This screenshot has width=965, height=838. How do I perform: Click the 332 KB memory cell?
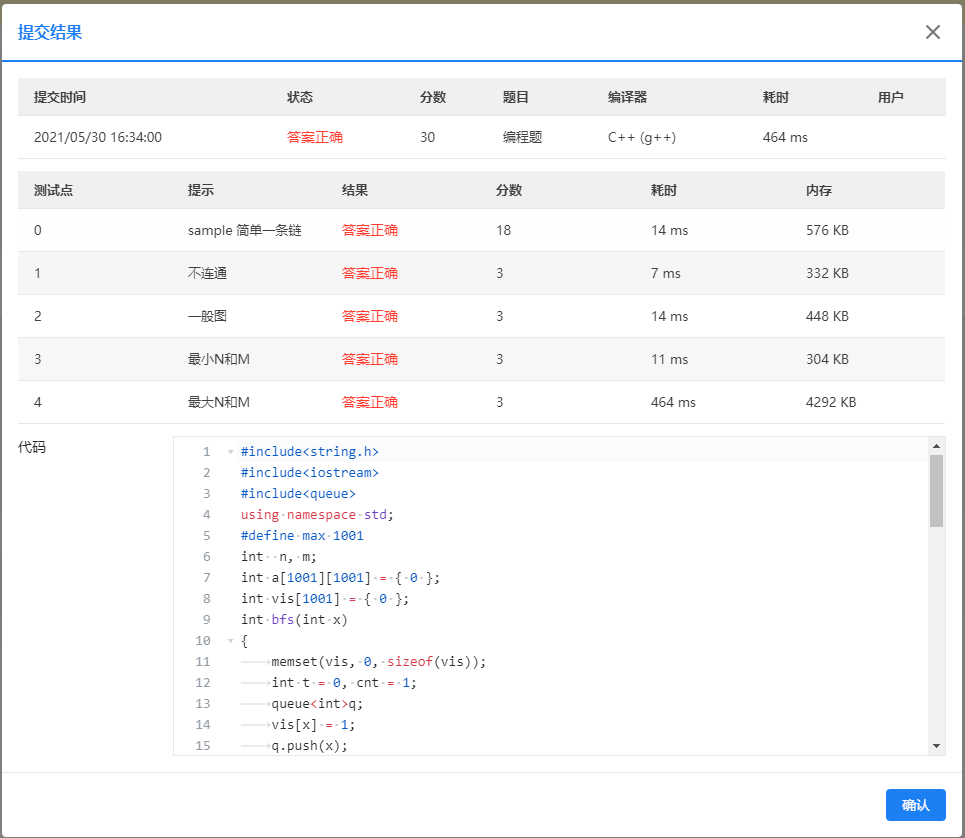click(x=827, y=273)
